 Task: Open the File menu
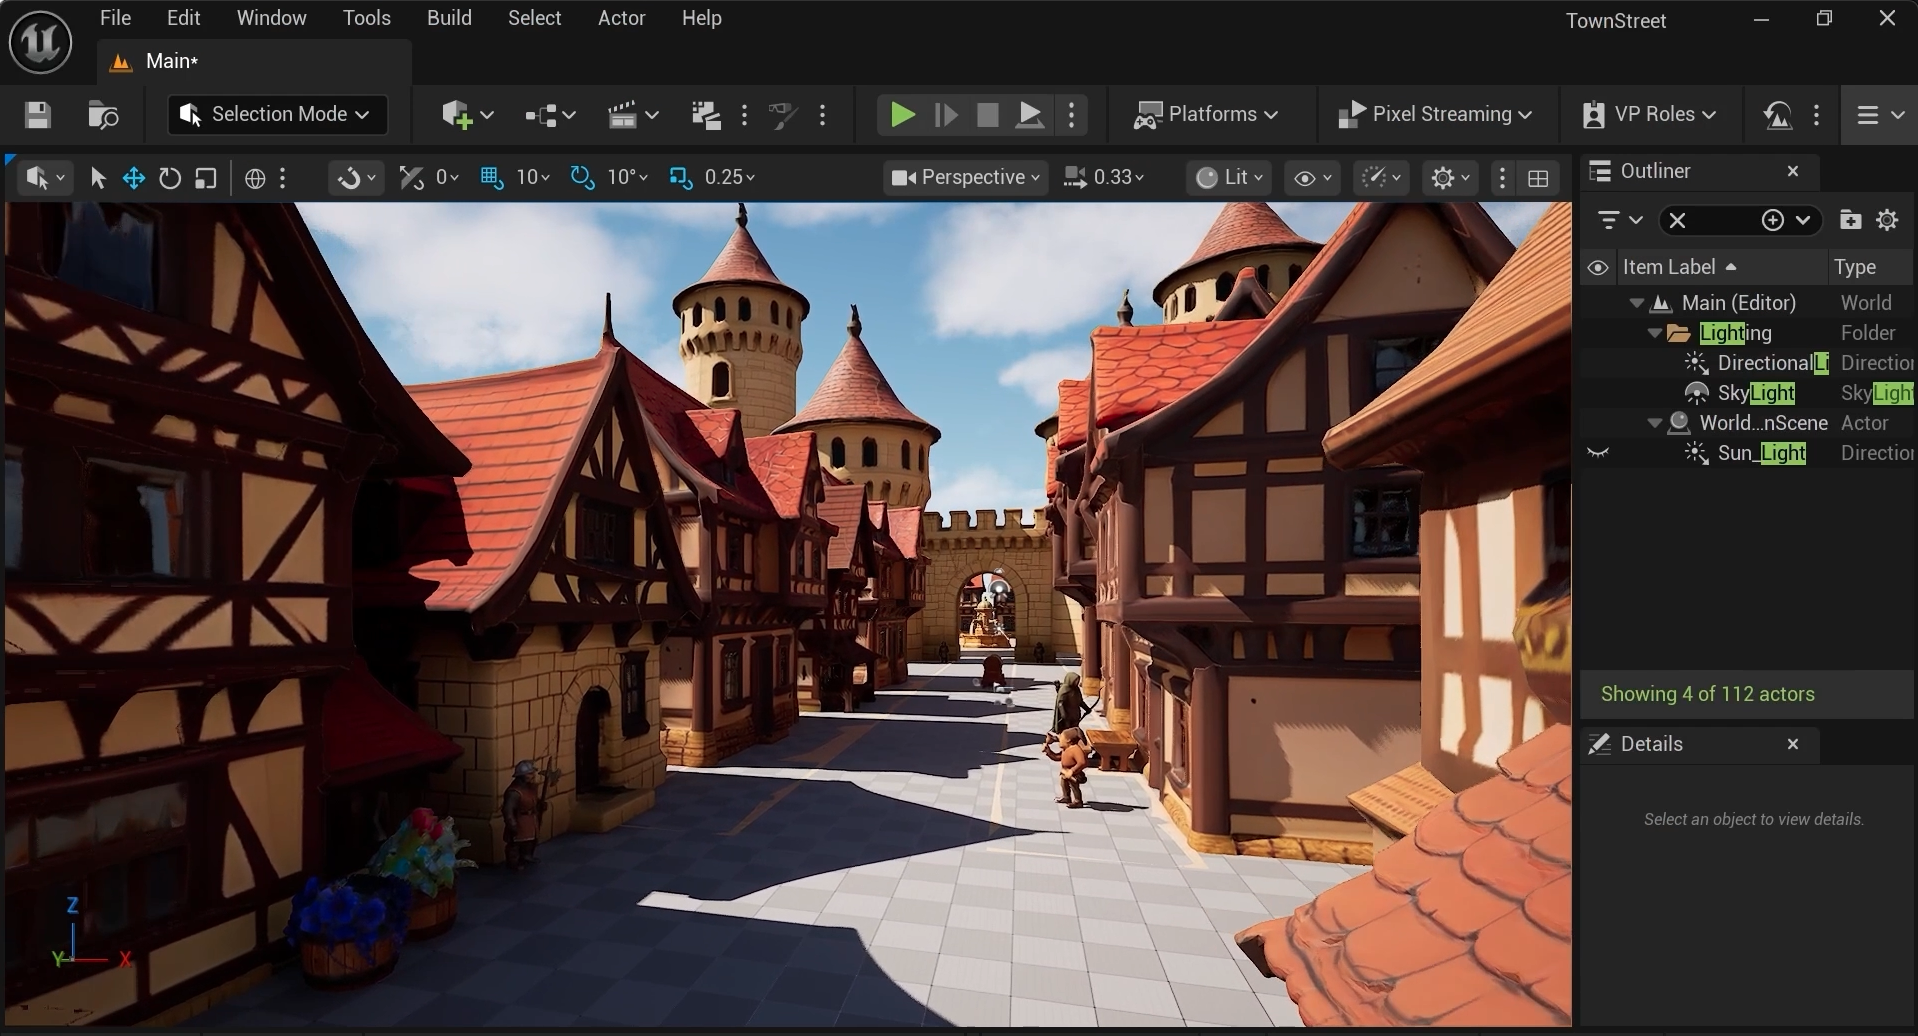click(x=116, y=18)
